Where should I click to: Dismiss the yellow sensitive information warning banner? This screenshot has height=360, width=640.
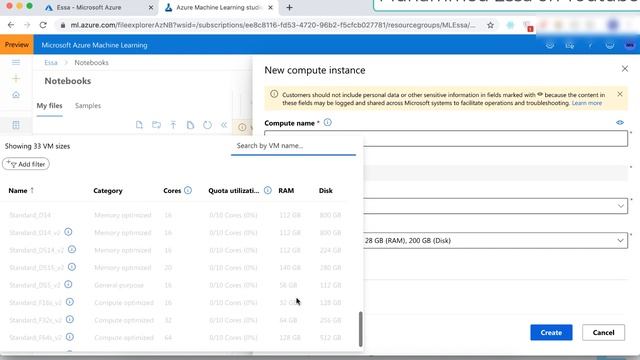pyautogui.click(x=620, y=94)
